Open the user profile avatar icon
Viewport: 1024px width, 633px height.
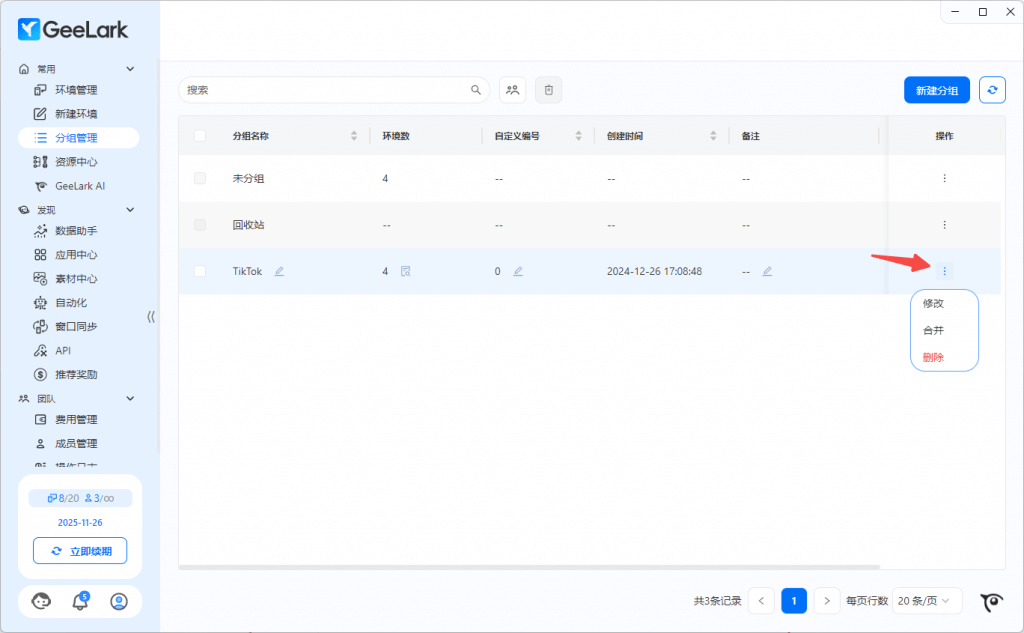point(119,601)
